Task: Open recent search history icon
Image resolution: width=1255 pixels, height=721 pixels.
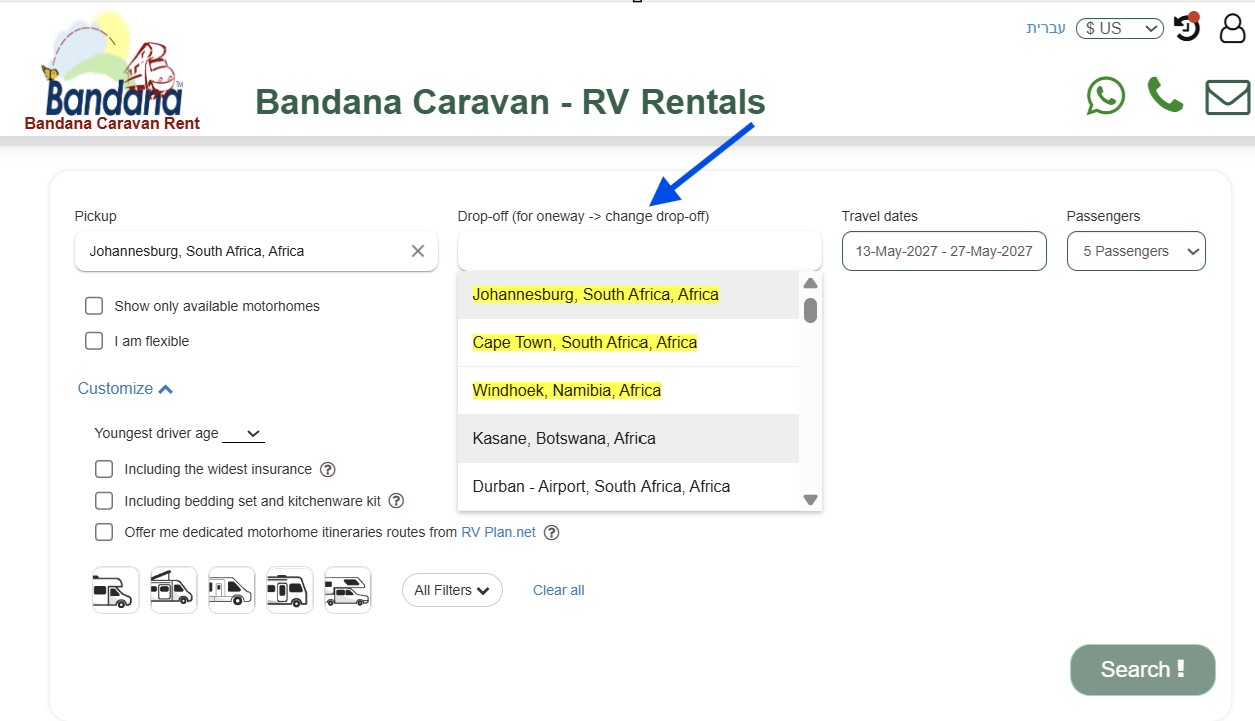Action: pos(1186,28)
